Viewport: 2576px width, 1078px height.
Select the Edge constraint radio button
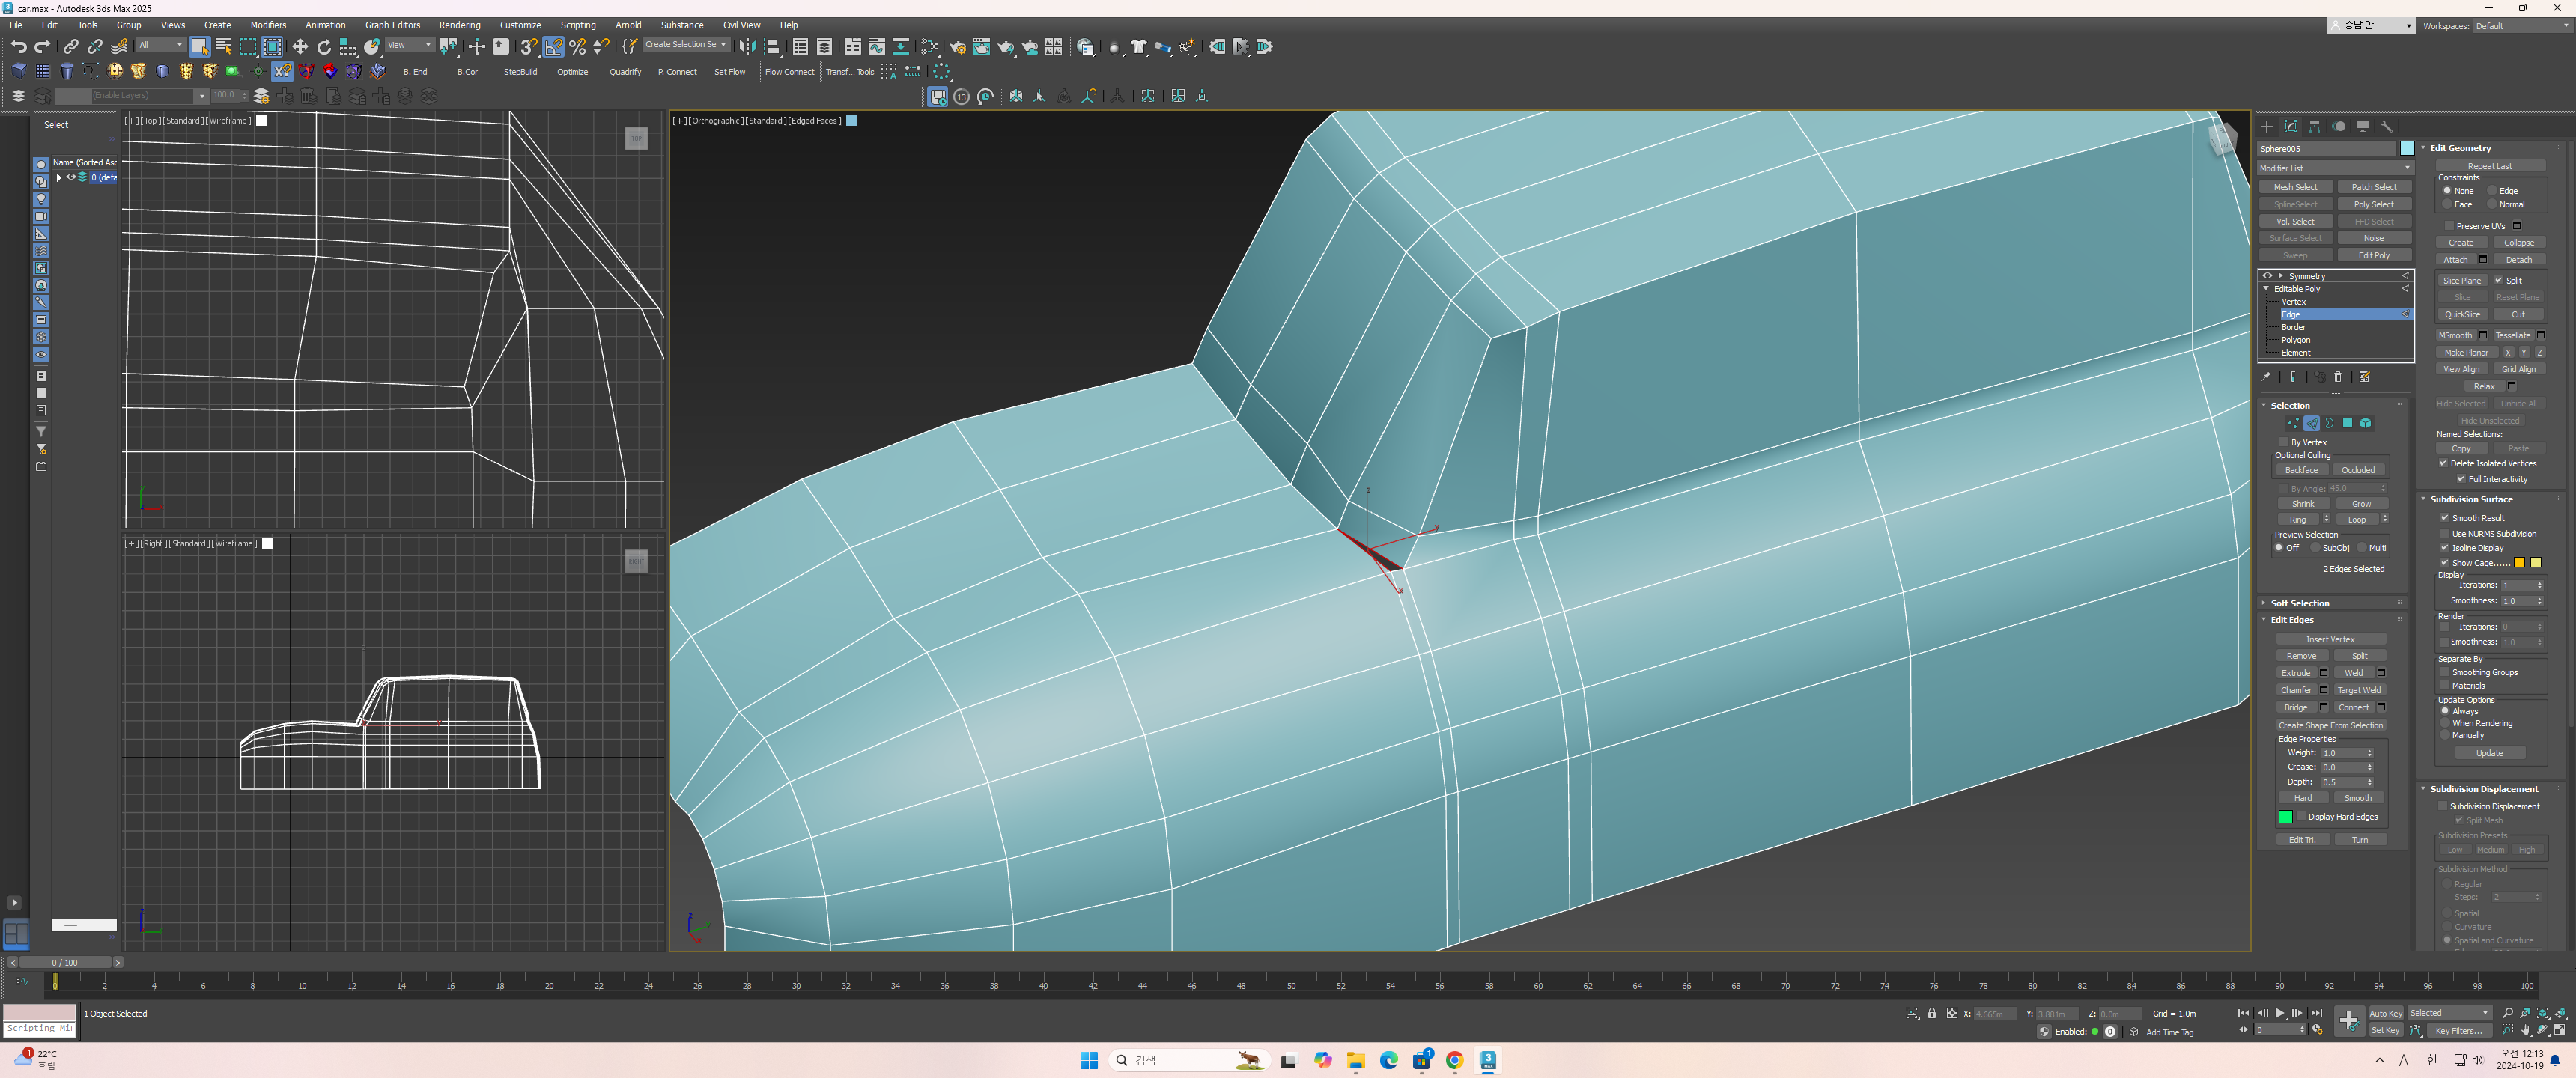[2492, 191]
